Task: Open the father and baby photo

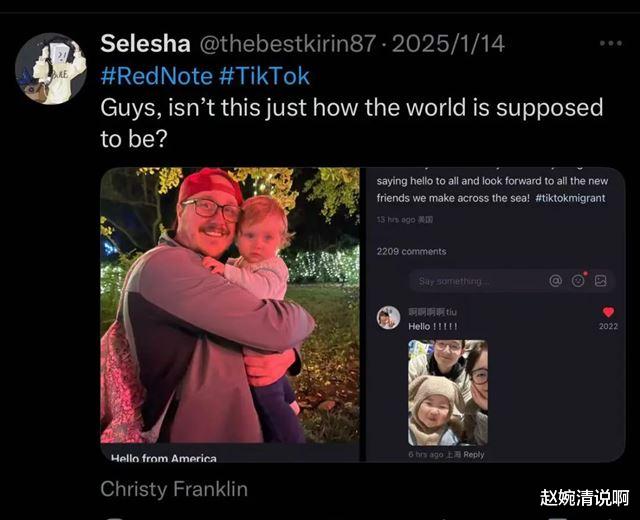Action: [229, 305]
